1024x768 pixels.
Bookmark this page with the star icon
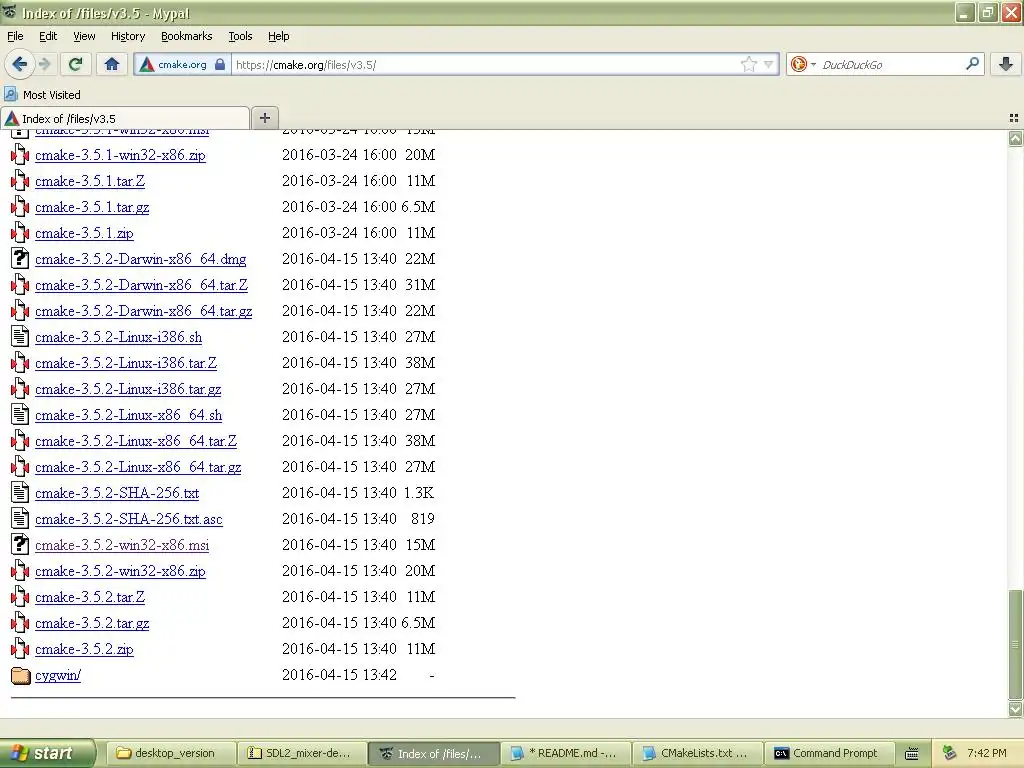(748, 64)
